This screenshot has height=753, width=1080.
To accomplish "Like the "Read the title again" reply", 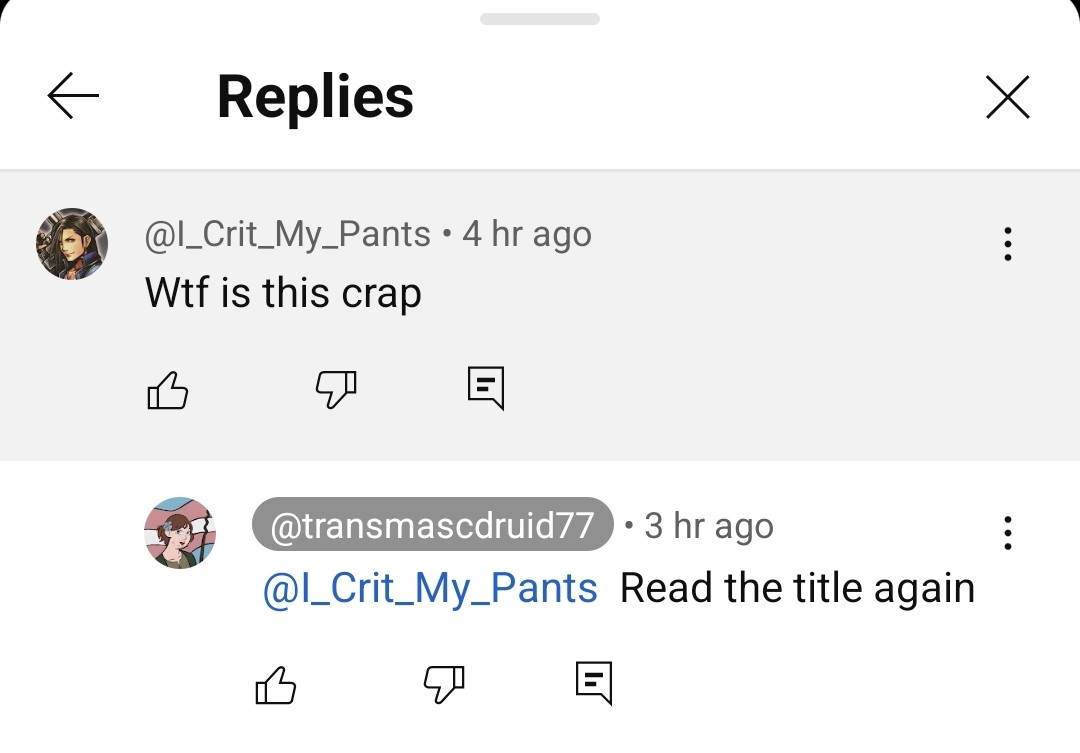I will (276, 685).
